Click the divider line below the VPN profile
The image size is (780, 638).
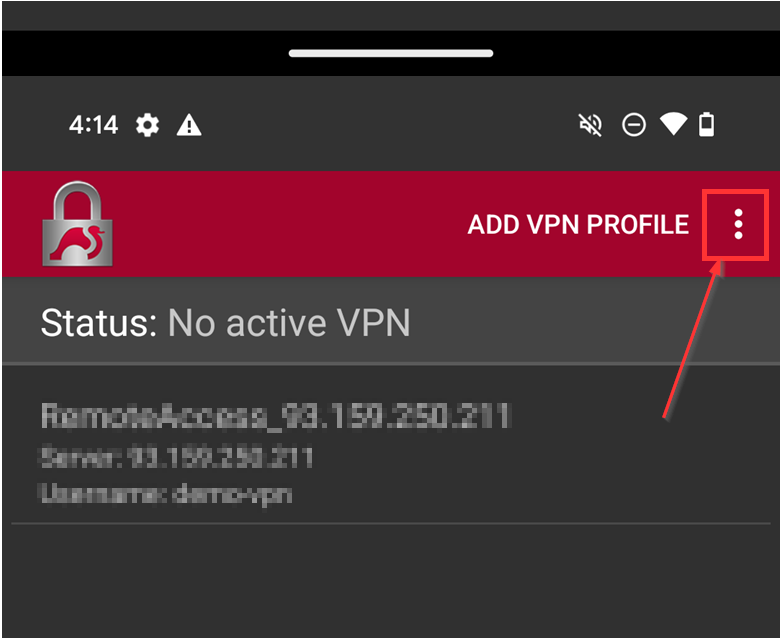[x=390, y=523]
